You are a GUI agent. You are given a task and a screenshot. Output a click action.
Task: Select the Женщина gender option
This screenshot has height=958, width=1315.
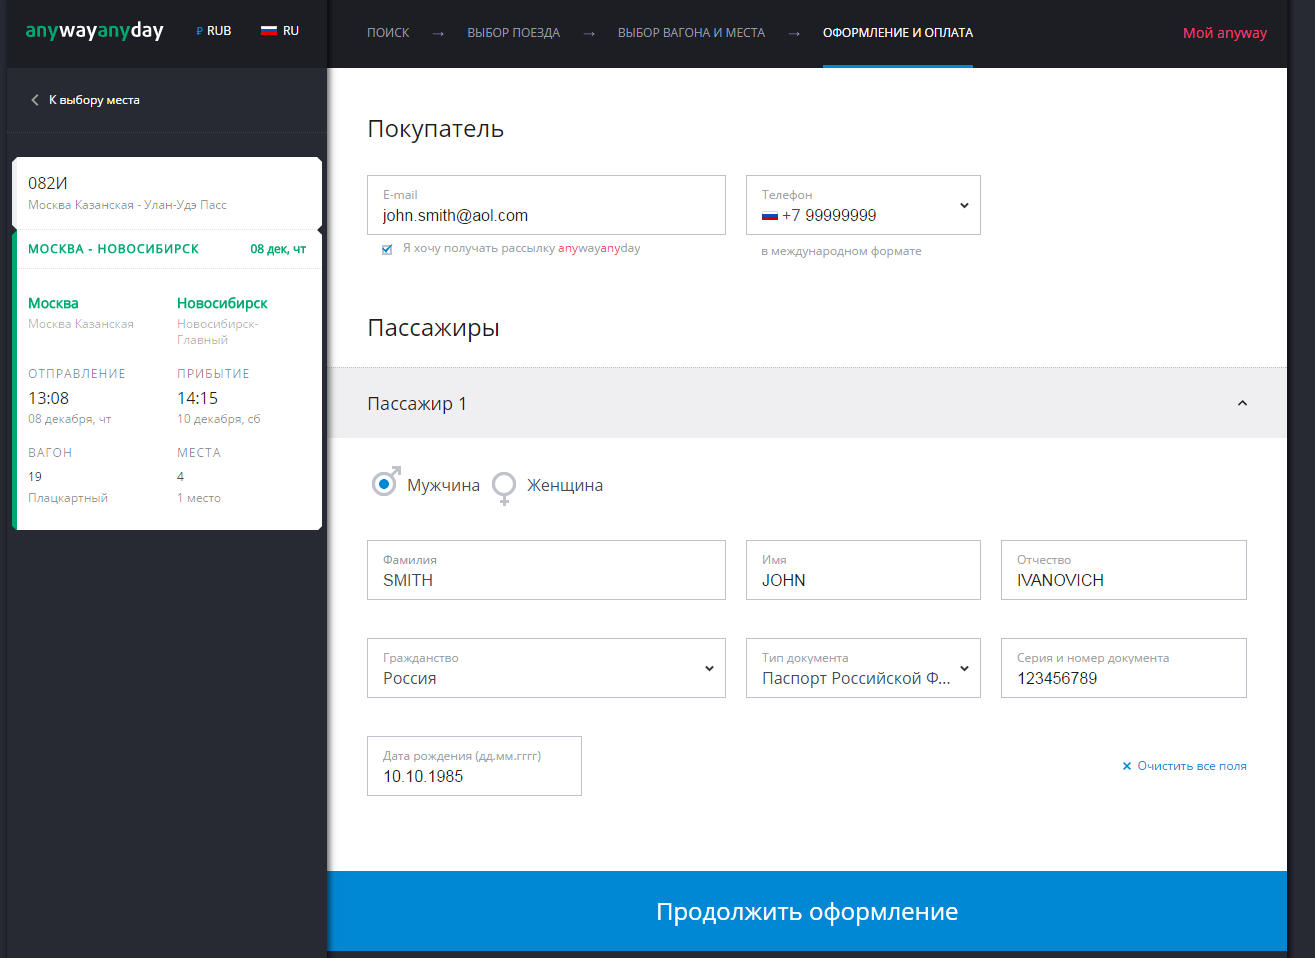[x=505, y=486]
